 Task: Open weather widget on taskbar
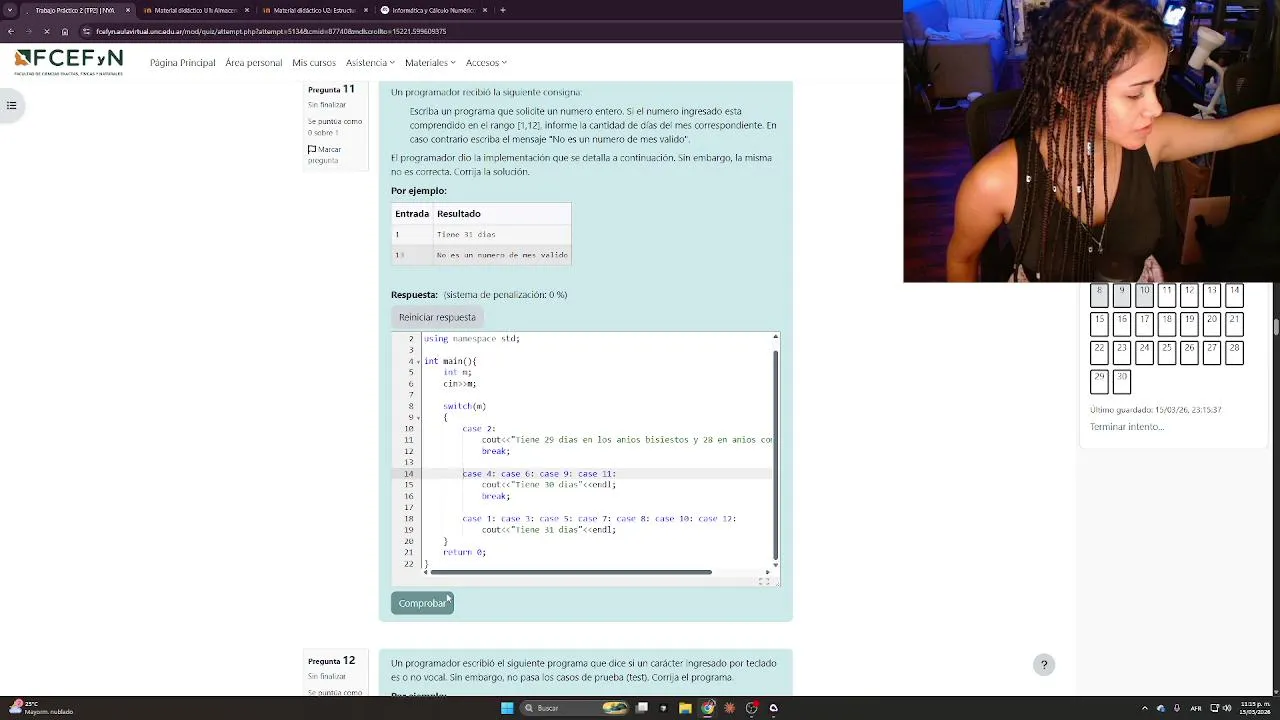[x=40, y=708]
